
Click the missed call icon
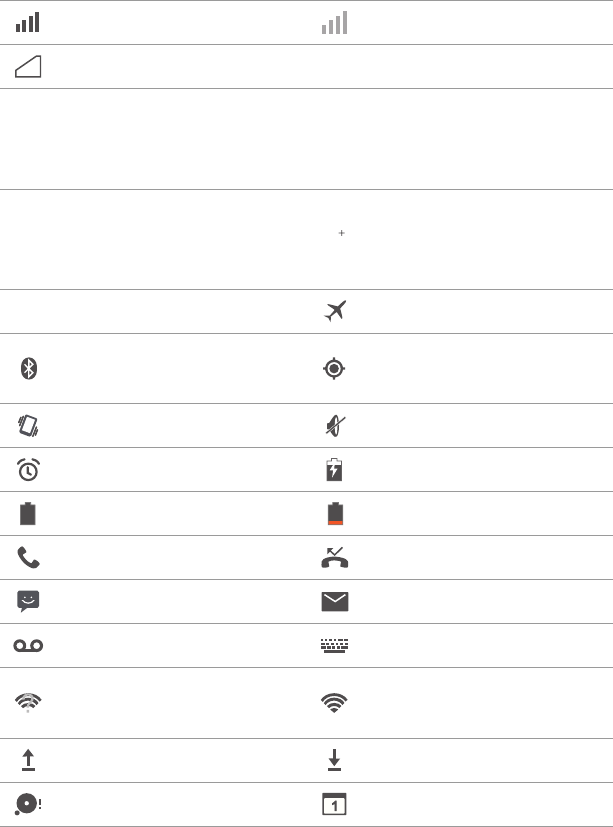pos(334,557)
